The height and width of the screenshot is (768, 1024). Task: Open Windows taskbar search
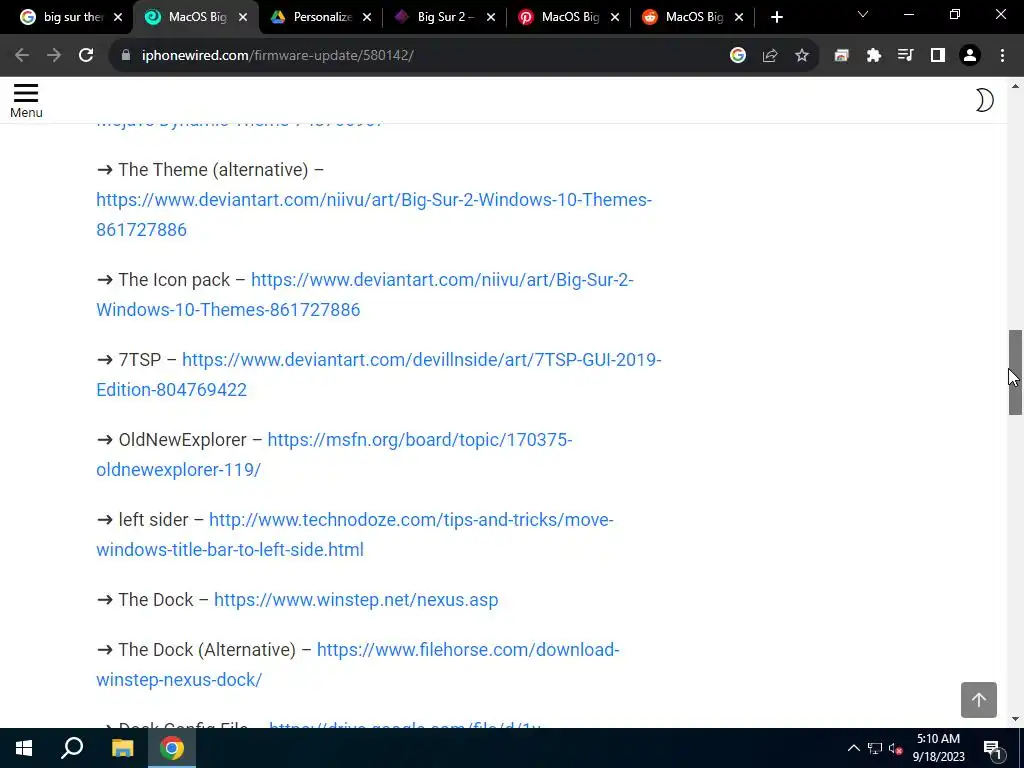[72, 748]
